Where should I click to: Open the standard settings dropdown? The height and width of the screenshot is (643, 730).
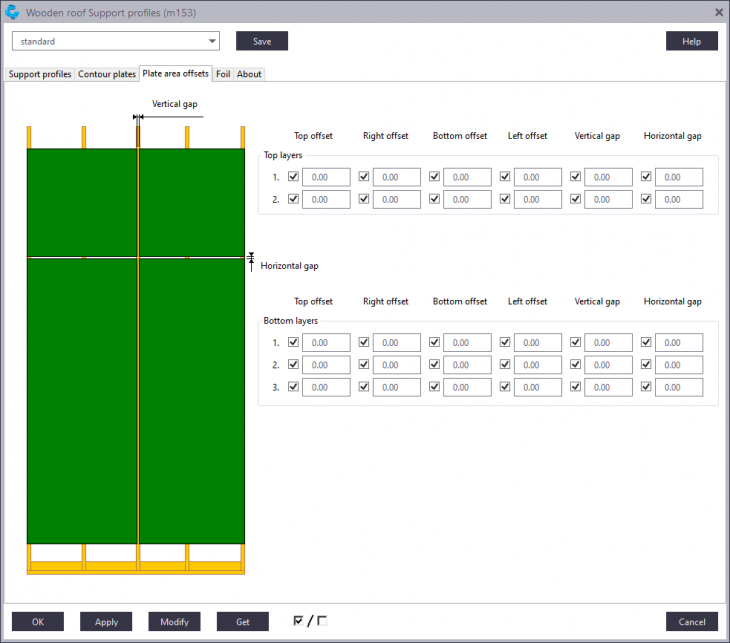pyautogui.click(x=115, y=41)
